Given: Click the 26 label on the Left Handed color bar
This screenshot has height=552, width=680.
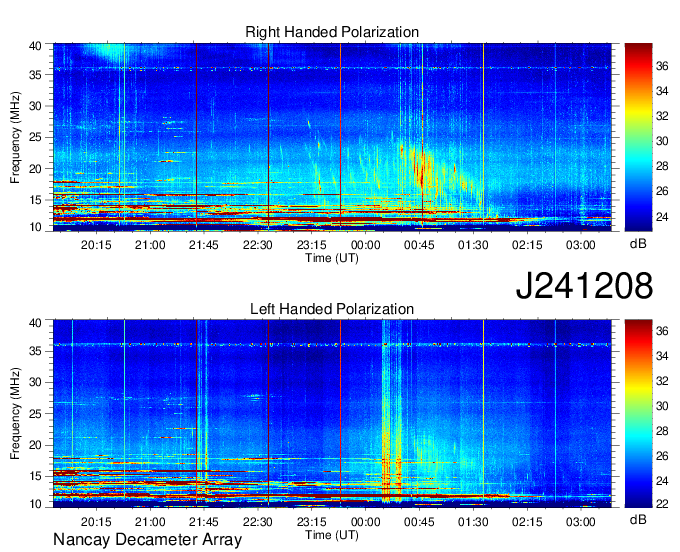Looking at the screenshot, I should pyautogui.click(x=662, y=456).
